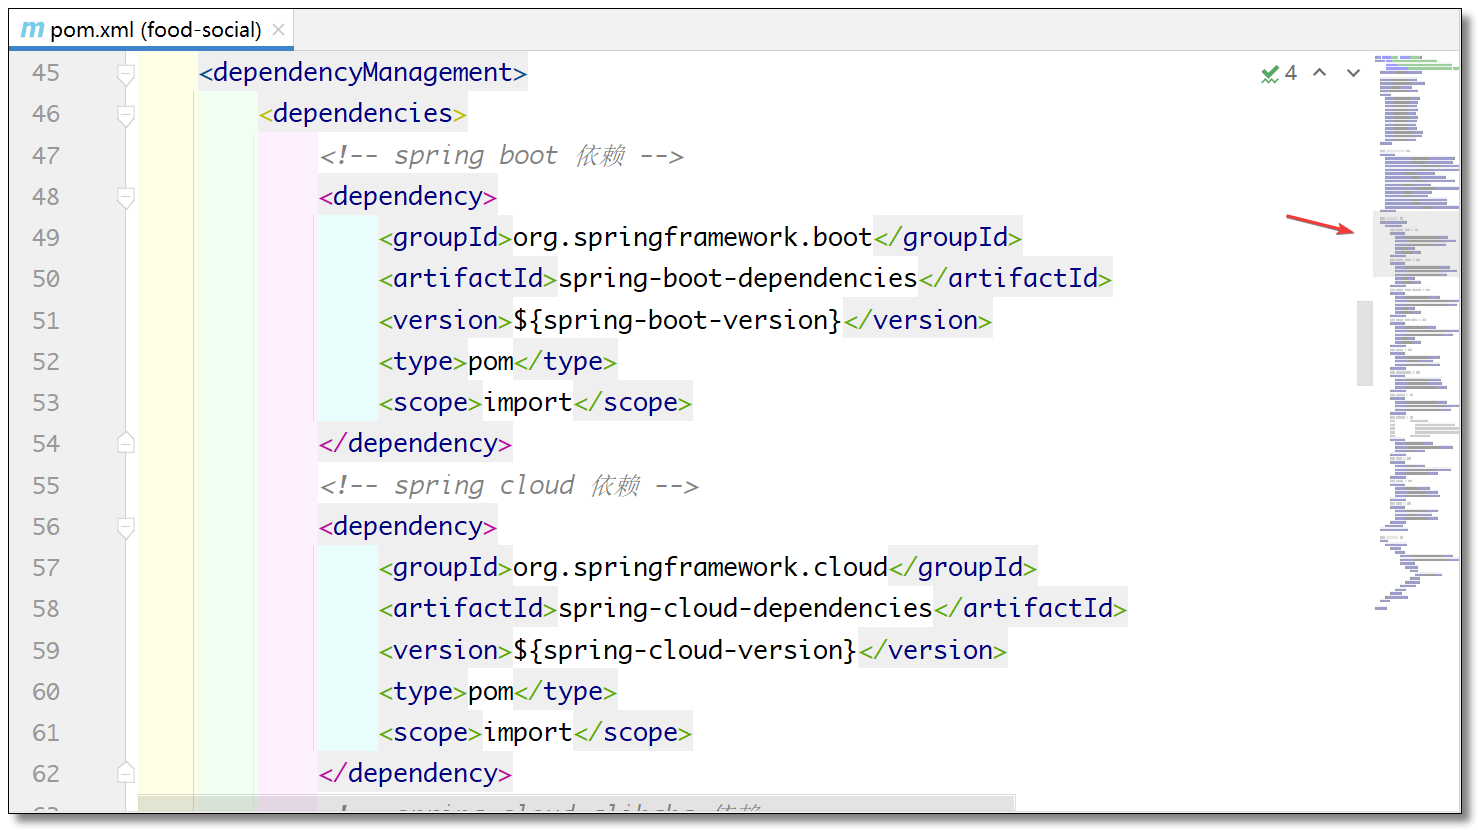The height and width of the screenshot is (830, 1478).
Task: Collapse the dependency block at line 56
Action: tap(126, 527)
